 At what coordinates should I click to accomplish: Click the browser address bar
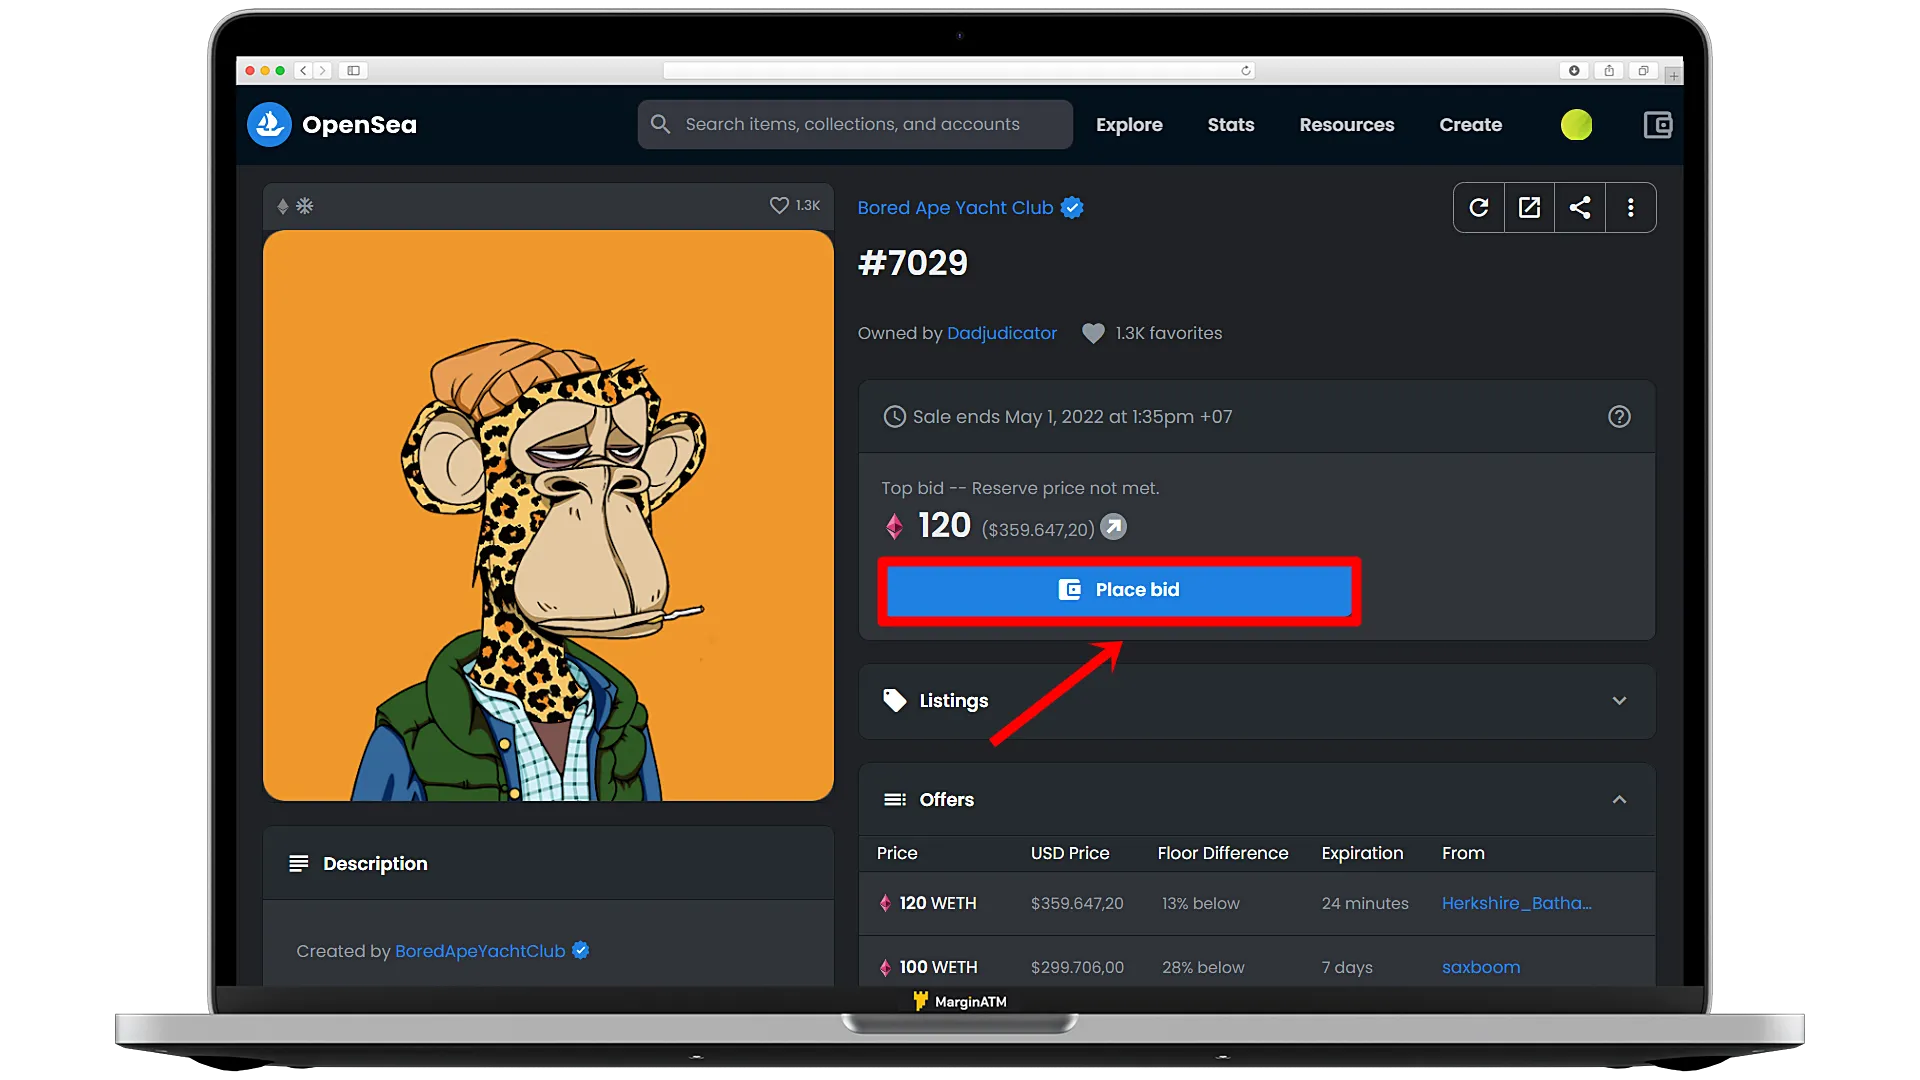[959, 71]
